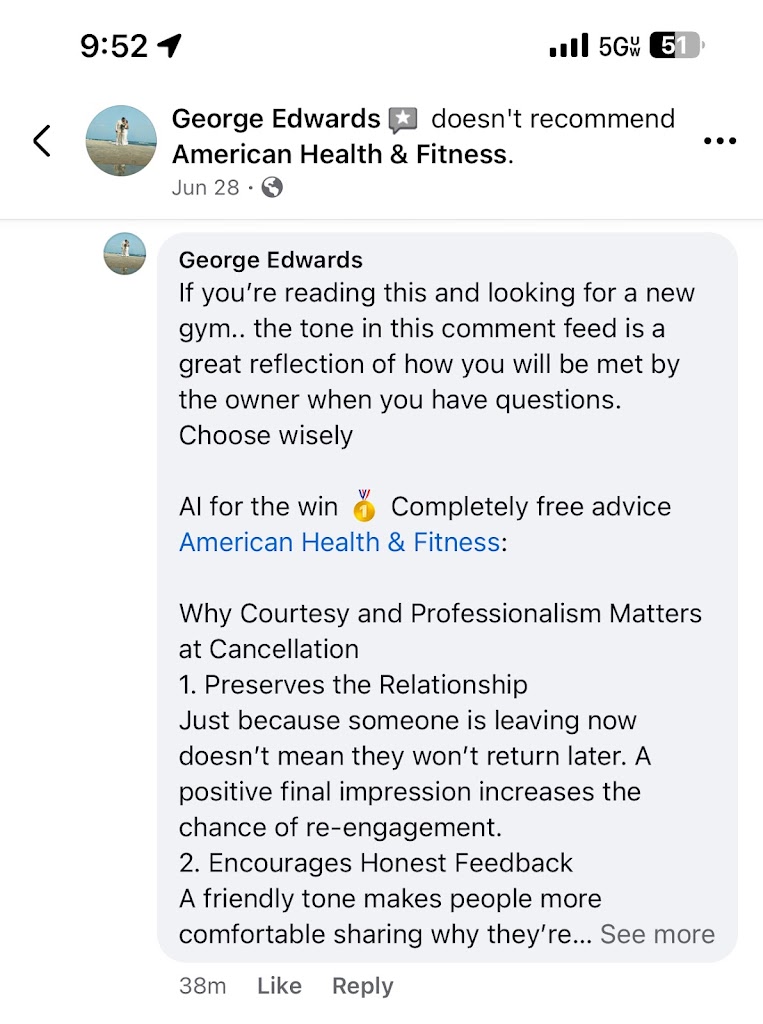This screenshot has width=763, height=1024.
Task: Like George Edwards' comment
Action: [x=279, y=986]
